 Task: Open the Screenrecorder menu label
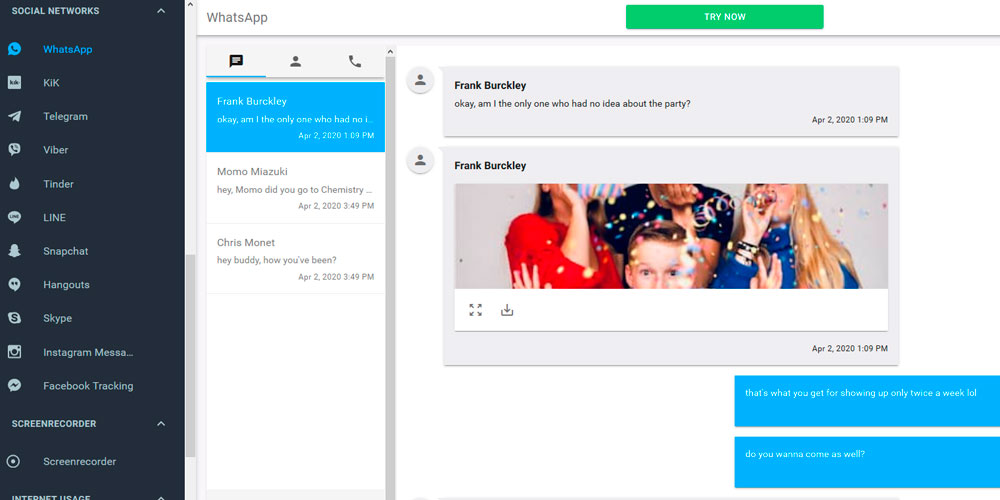pos(80,462)
